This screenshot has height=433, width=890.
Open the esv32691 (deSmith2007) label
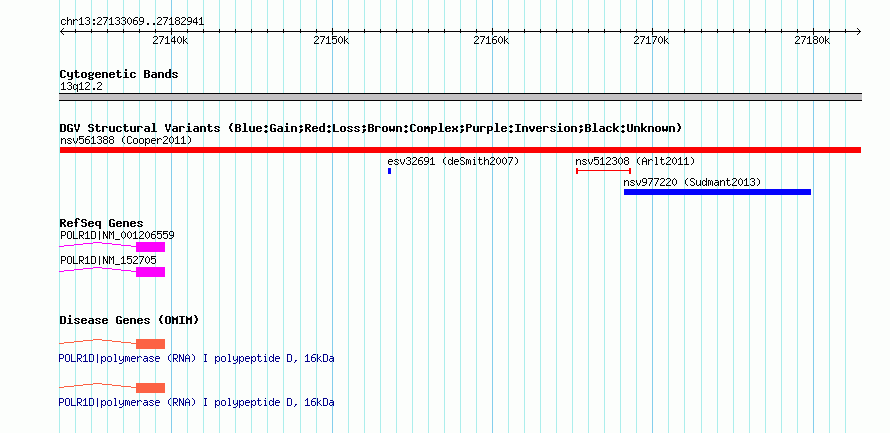[454, 161]
